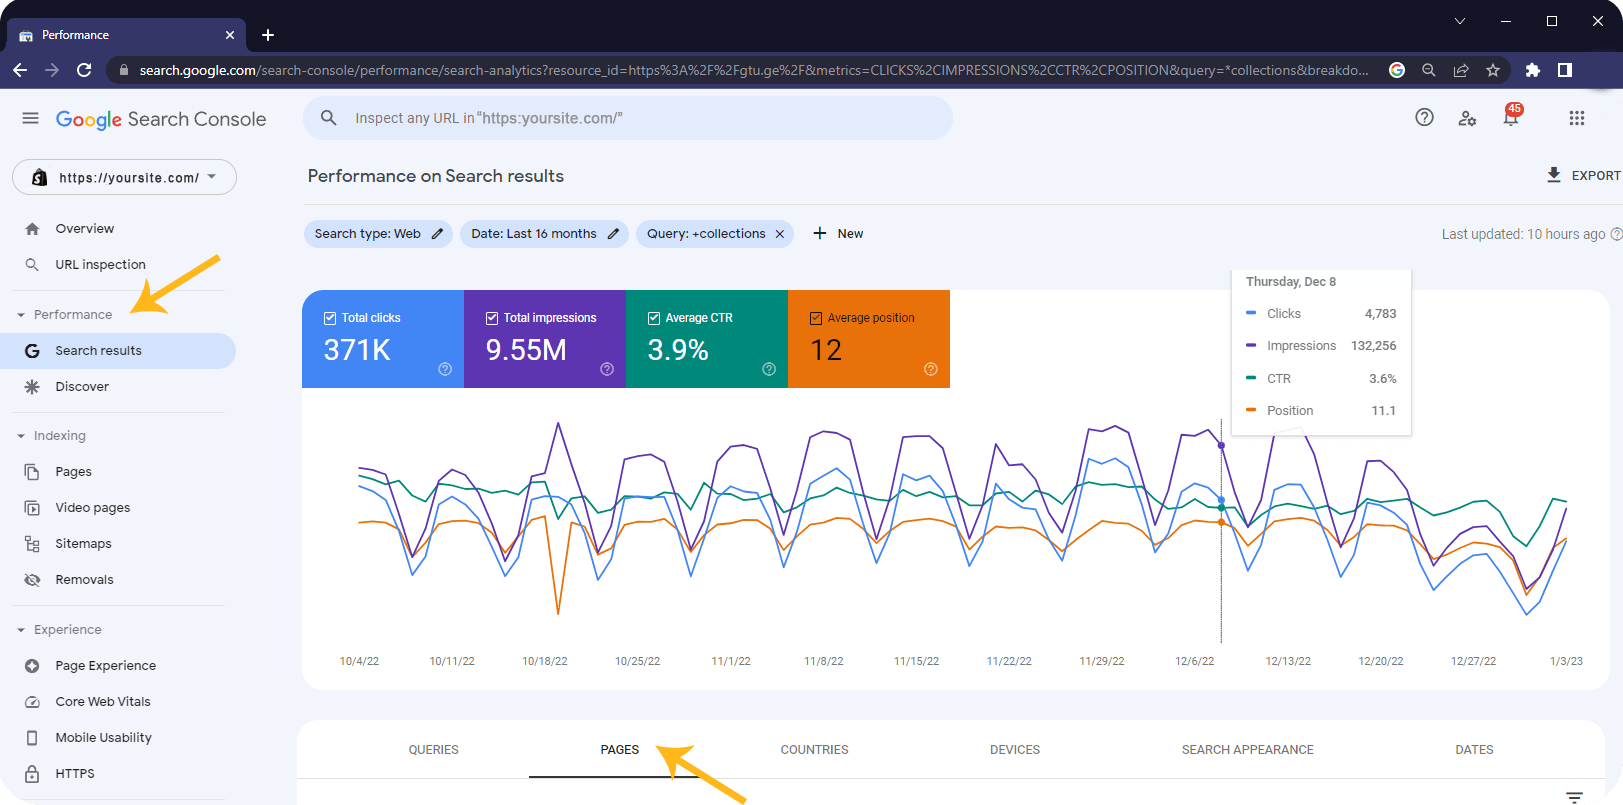The image size is (1623, 805).
Task: Switch to the PAGES tab
Action: coord(620,750)
